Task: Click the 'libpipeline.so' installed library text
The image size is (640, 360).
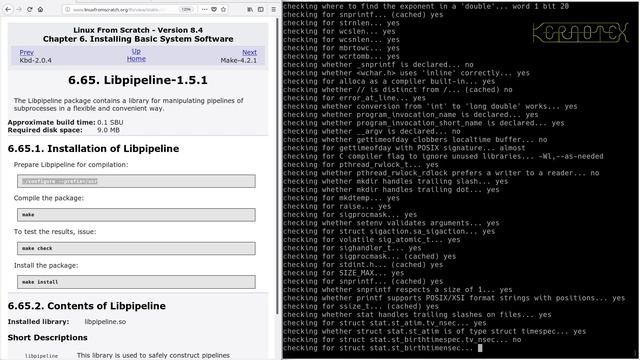Action: point(105,322)
